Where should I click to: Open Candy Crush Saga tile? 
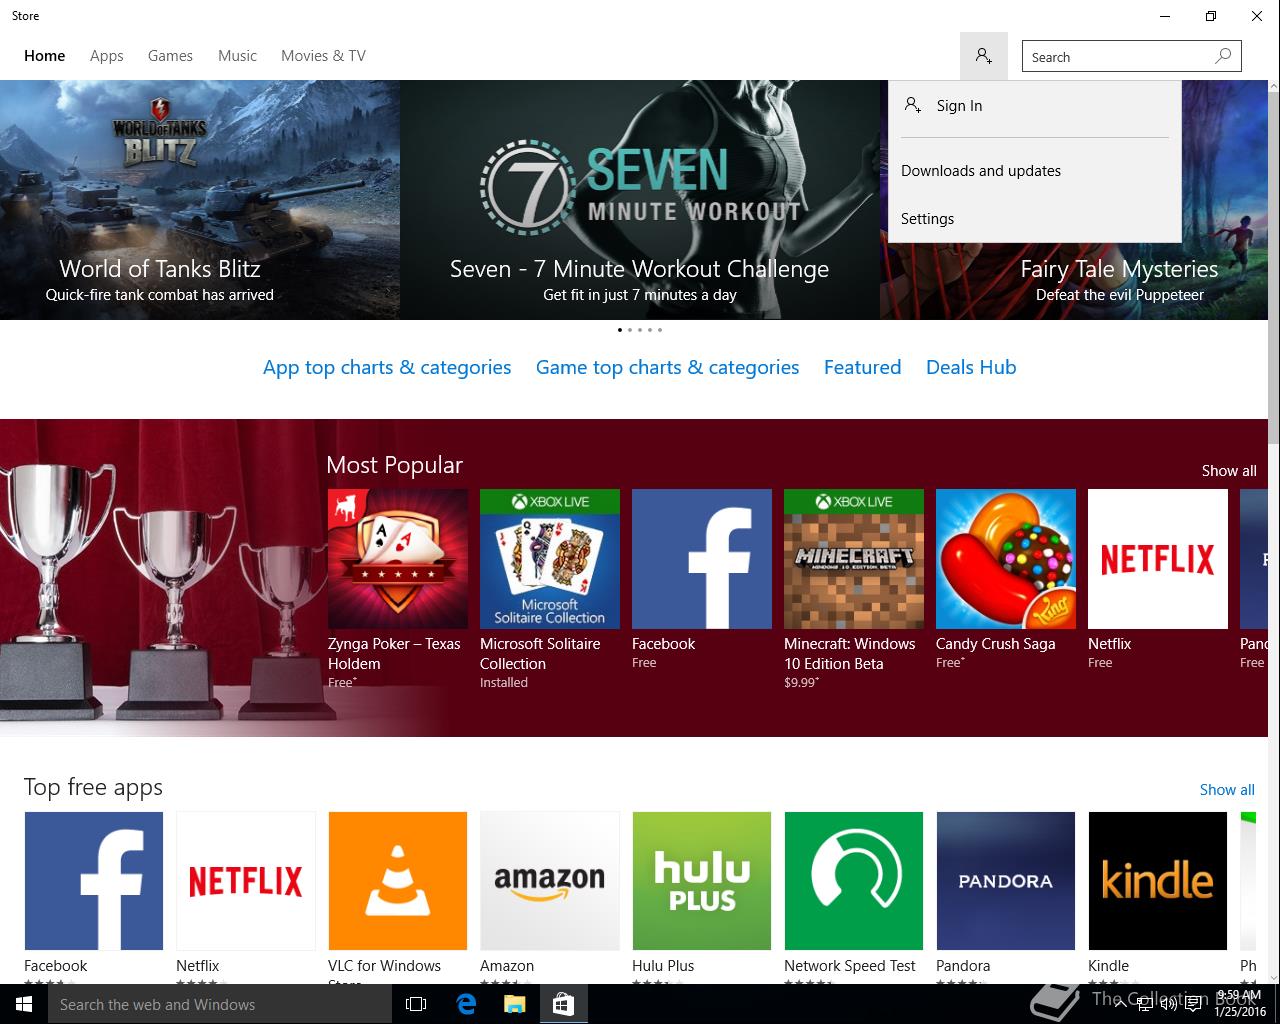tap(1006, 559)
